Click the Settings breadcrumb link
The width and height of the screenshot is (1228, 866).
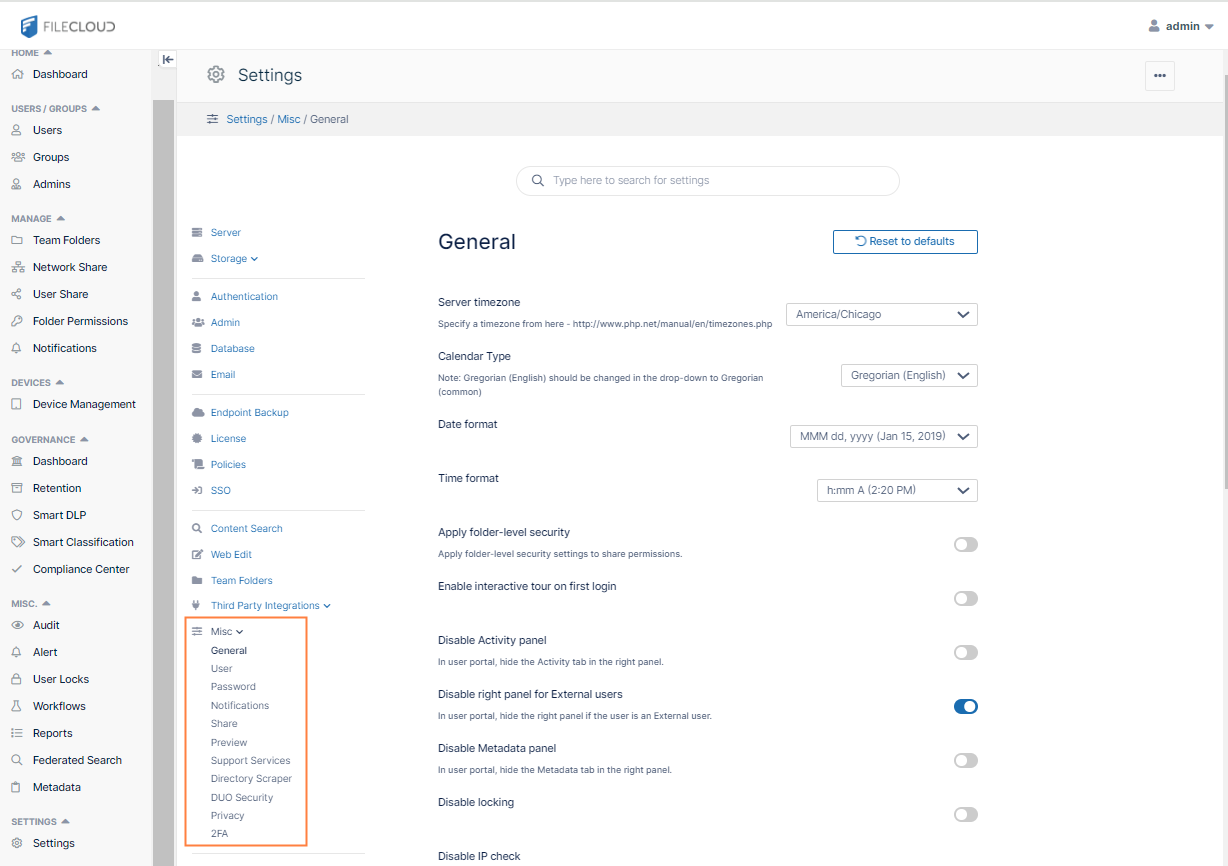coord(246,119)
